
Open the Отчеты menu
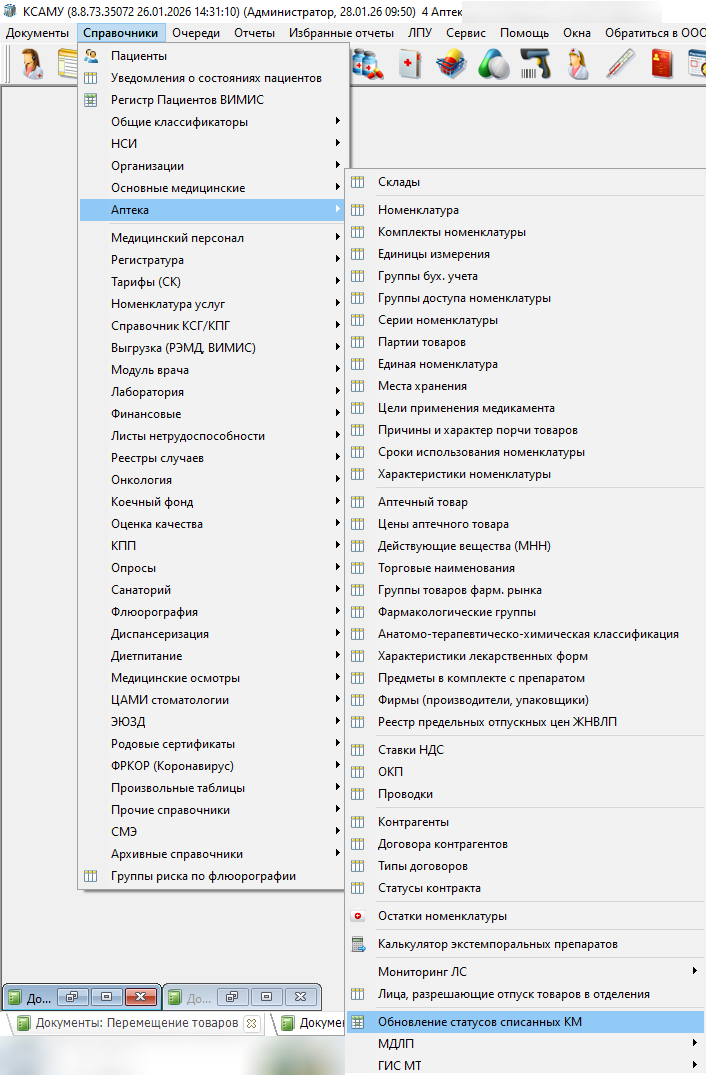pyautogui.click(x=254, y=33)
